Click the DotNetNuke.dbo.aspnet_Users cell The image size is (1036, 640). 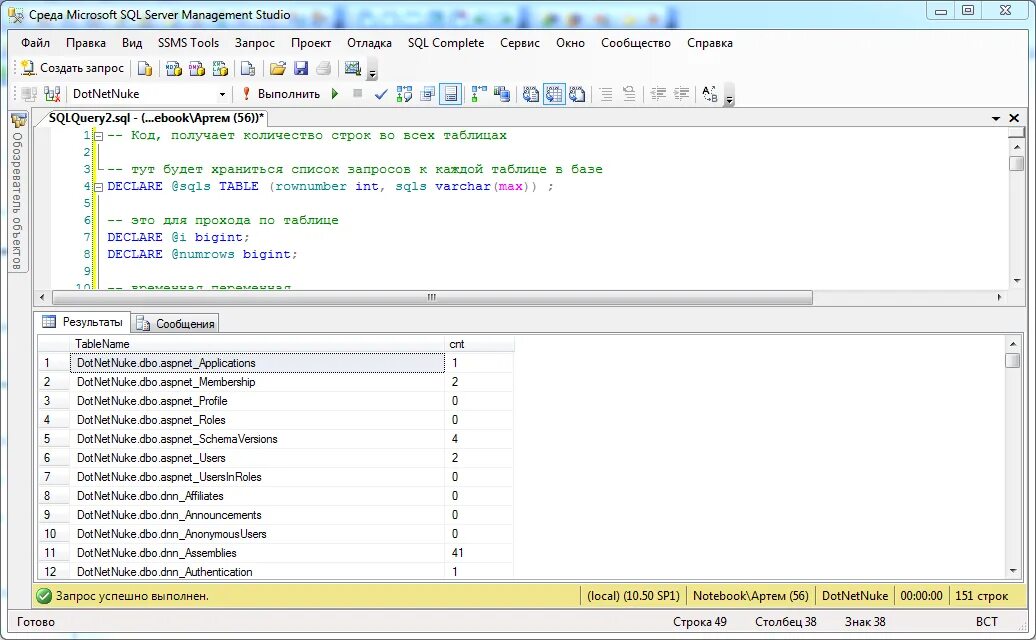tap(257, 458)
